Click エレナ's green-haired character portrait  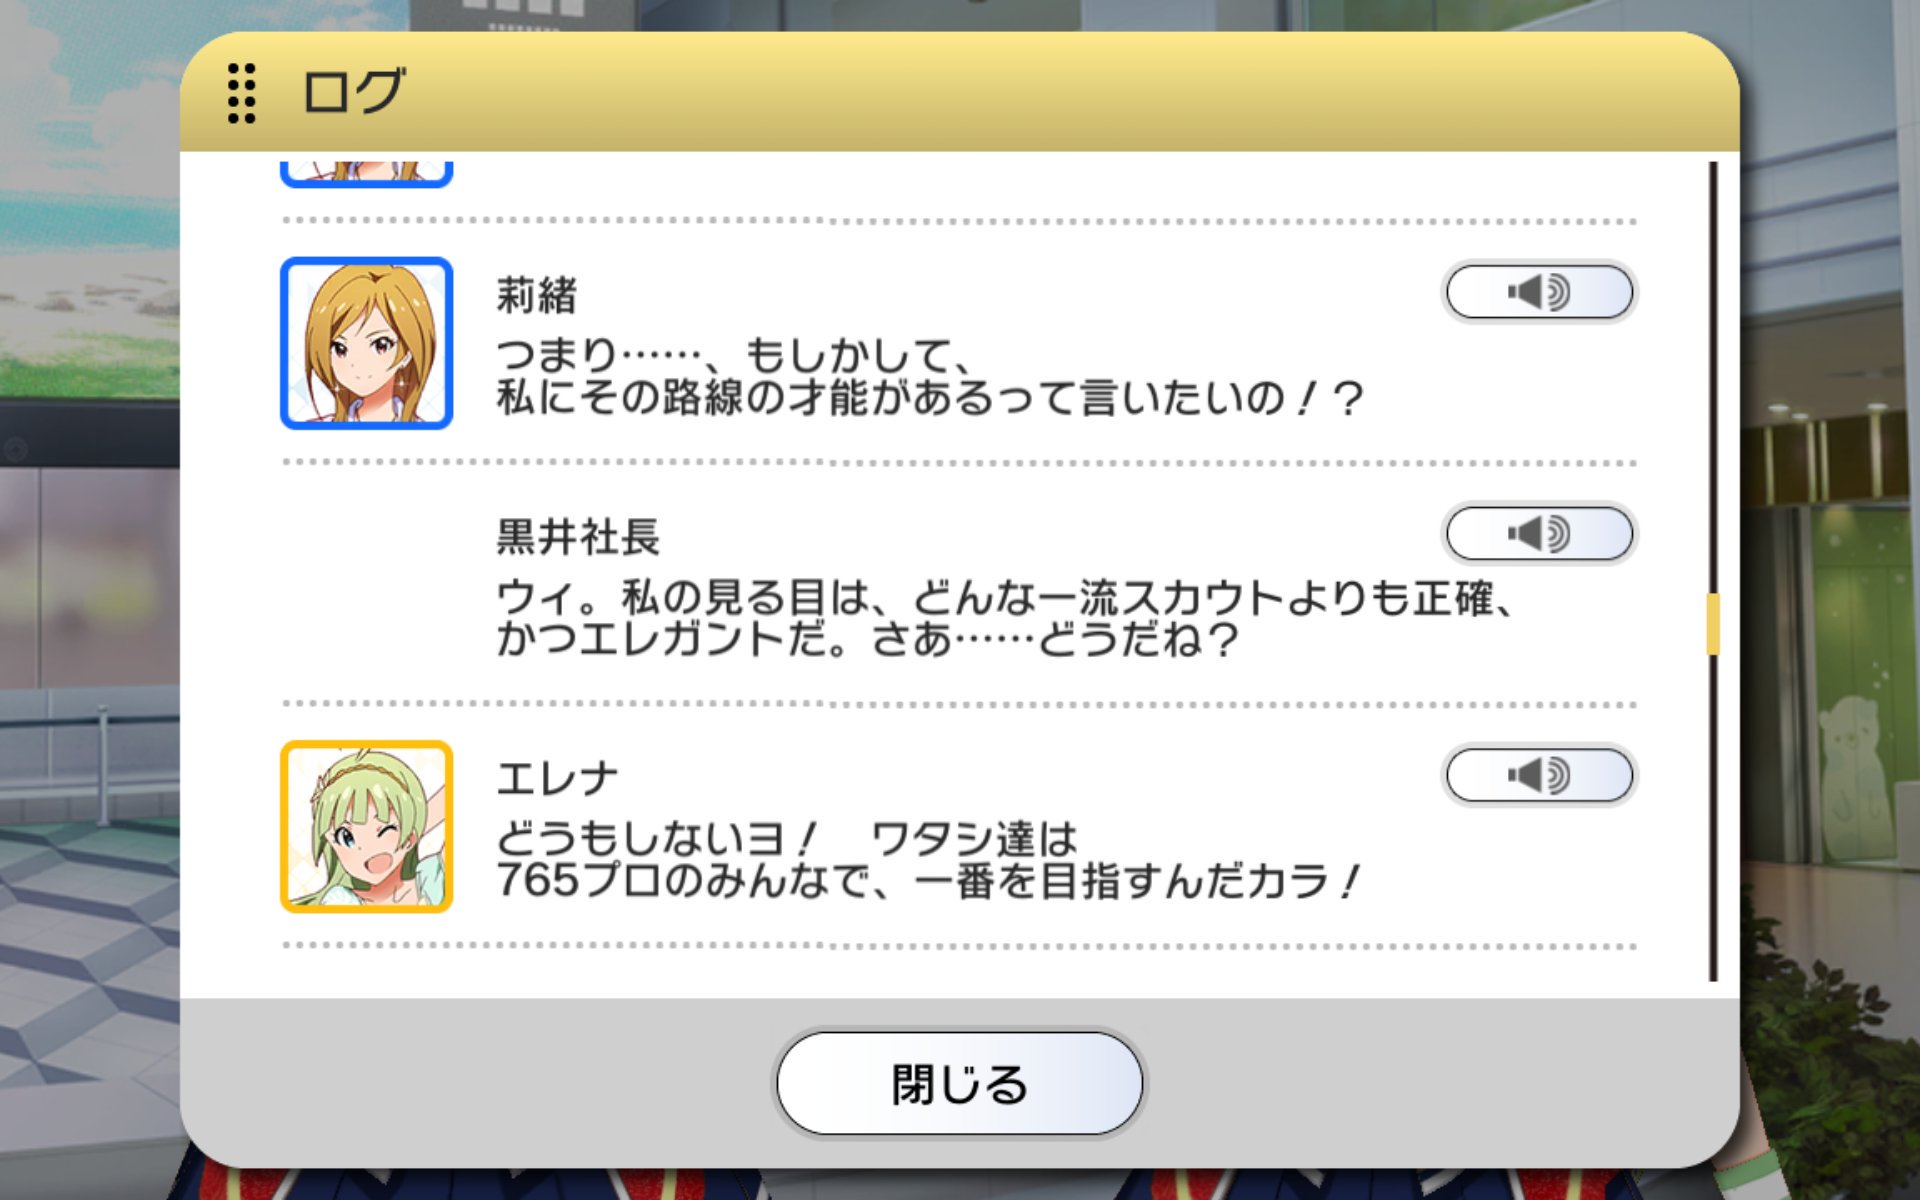click(366, 826)
